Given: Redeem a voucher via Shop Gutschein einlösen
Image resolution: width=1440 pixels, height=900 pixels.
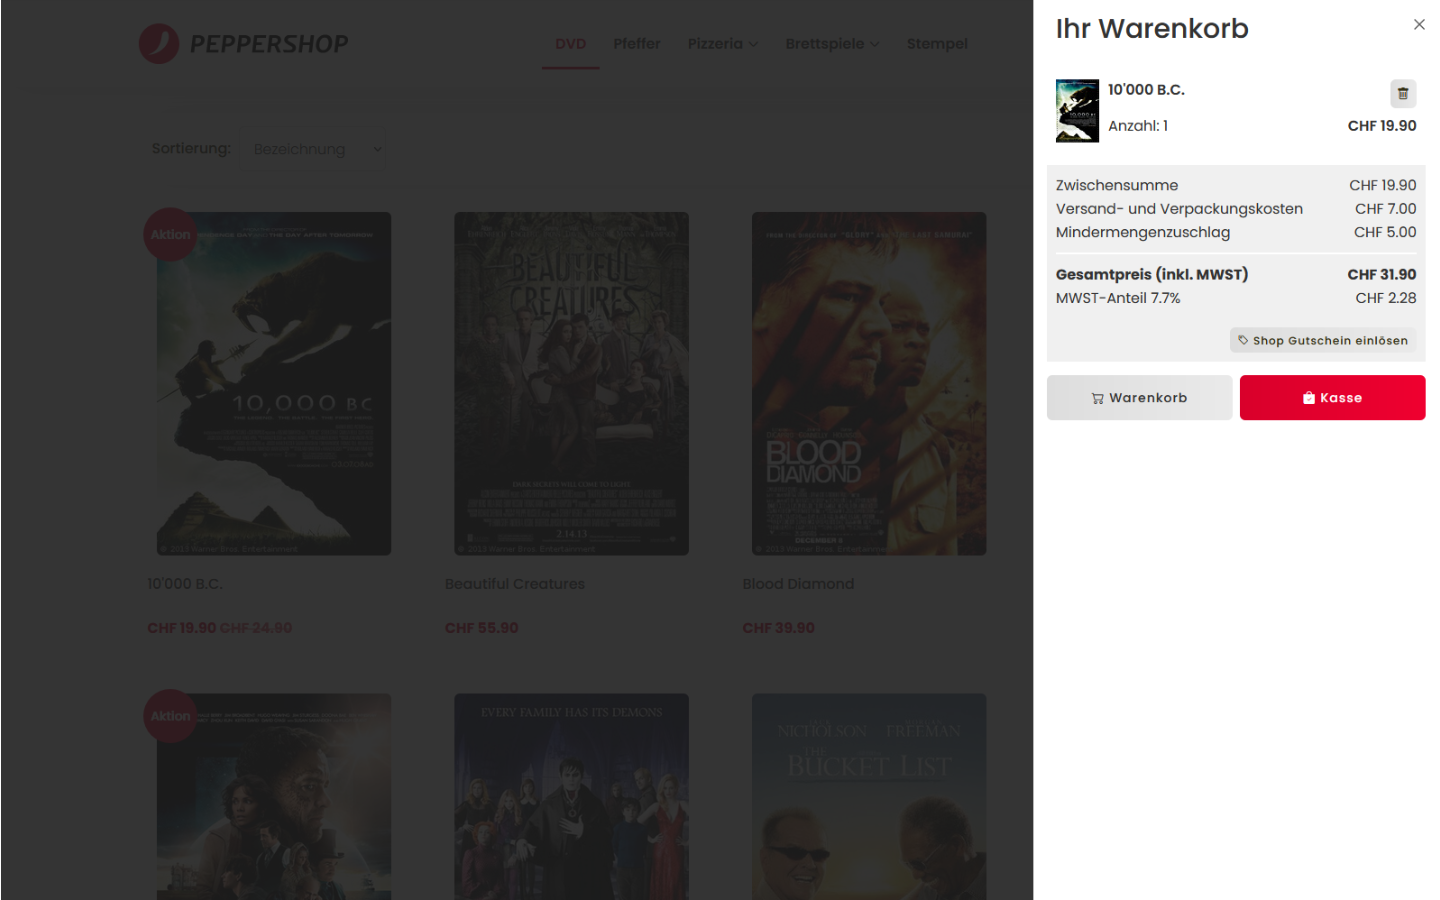Looking at the screenshot, I should pyautogui.click(x=1322, y=341).
